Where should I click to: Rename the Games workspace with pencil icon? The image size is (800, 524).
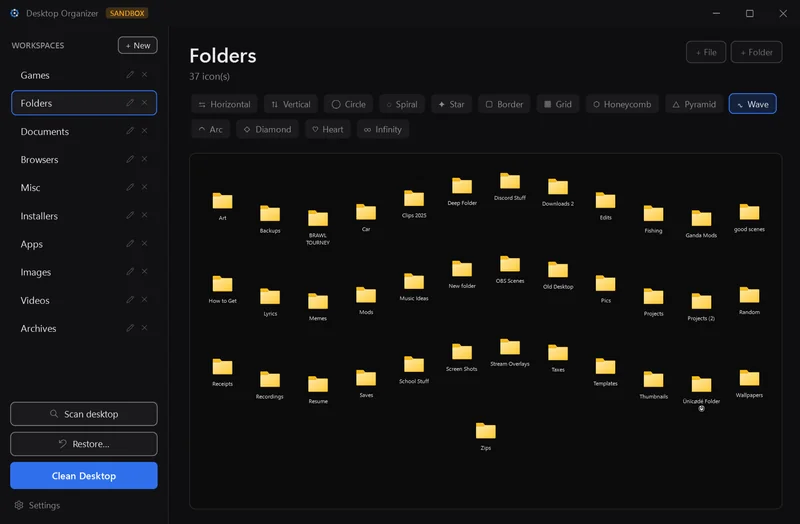(x=130, y=74)
